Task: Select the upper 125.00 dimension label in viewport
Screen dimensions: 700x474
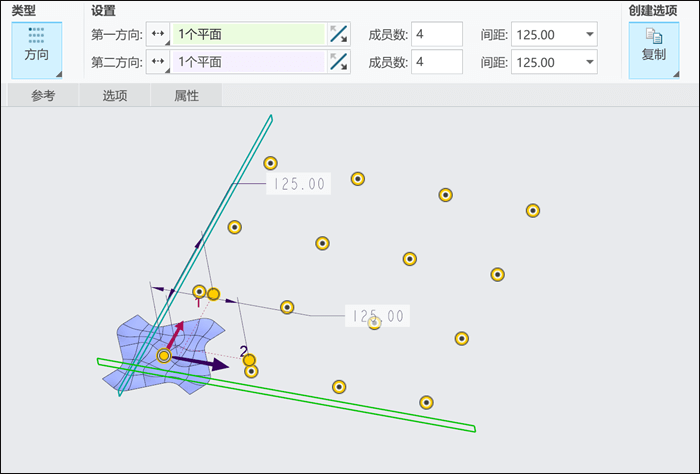Action: click(299, 183)
